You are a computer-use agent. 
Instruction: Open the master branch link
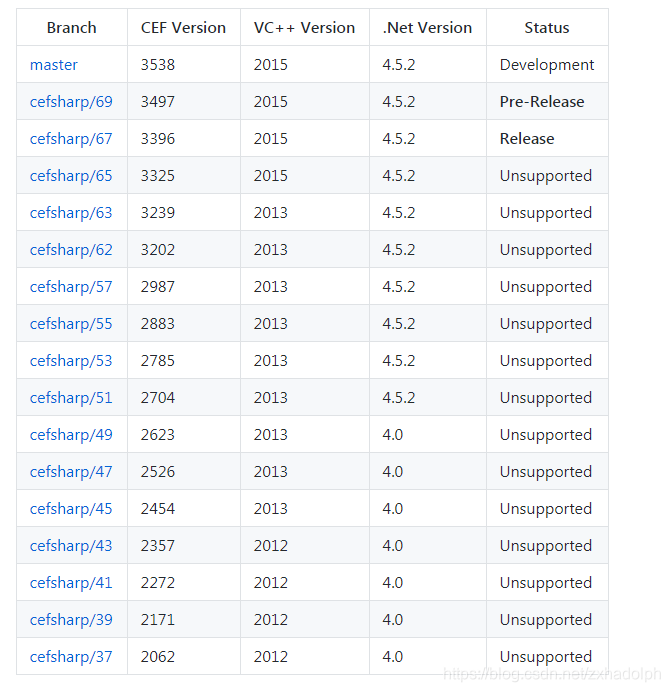(53, 65)
